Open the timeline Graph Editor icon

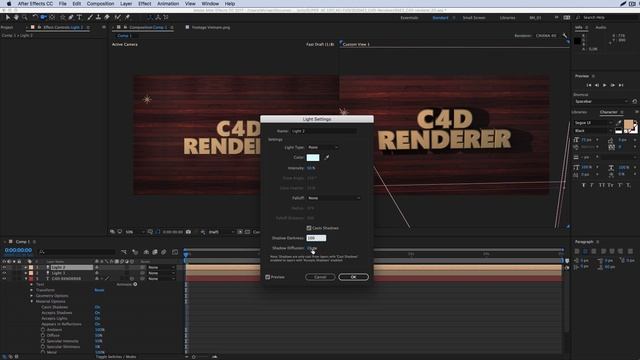coord(175,252)
